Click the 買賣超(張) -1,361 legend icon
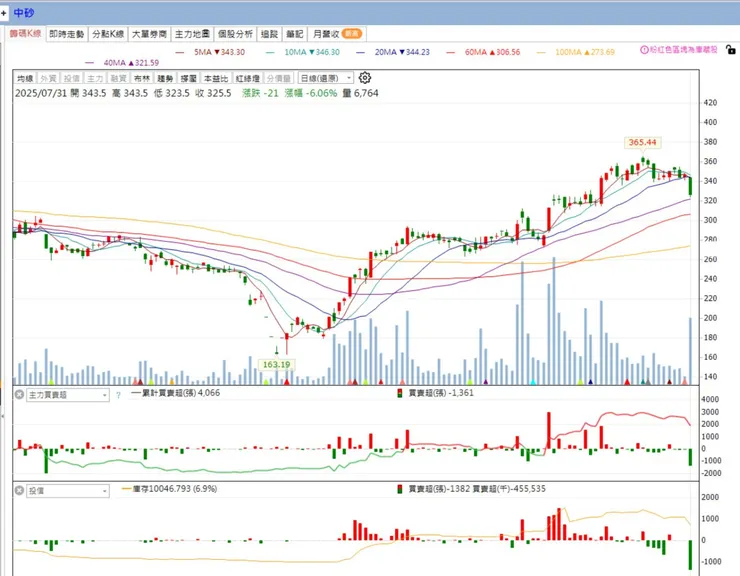 pos(399,393)
